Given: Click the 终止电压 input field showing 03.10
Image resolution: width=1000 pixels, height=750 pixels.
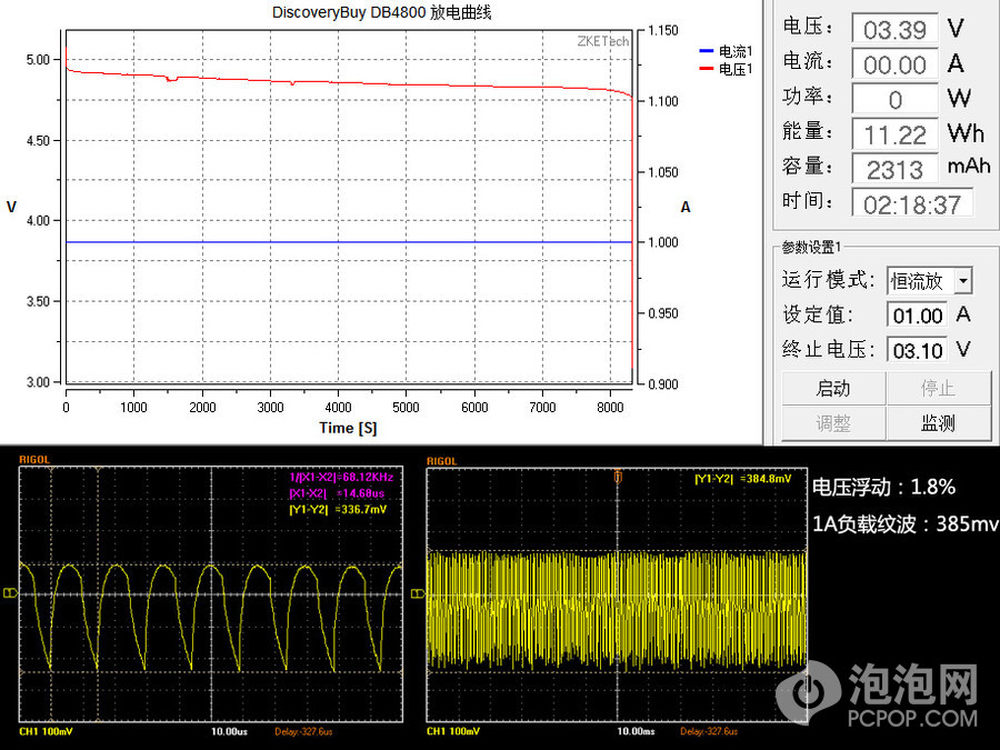Looking at the screenshot, I should click(x=917, y=350).
